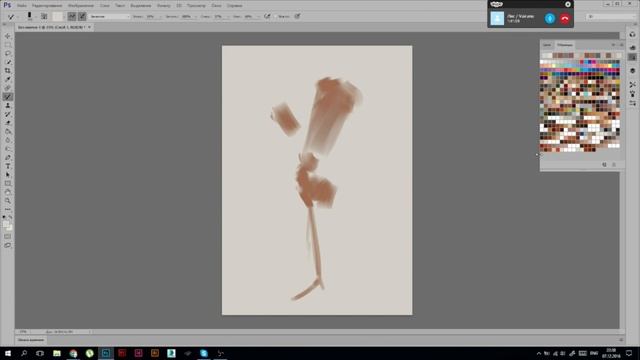Image resolution: width=640 pixels, height=360 pixels.
Task: Open the Справка menu
Action: [x=234, y=6]
